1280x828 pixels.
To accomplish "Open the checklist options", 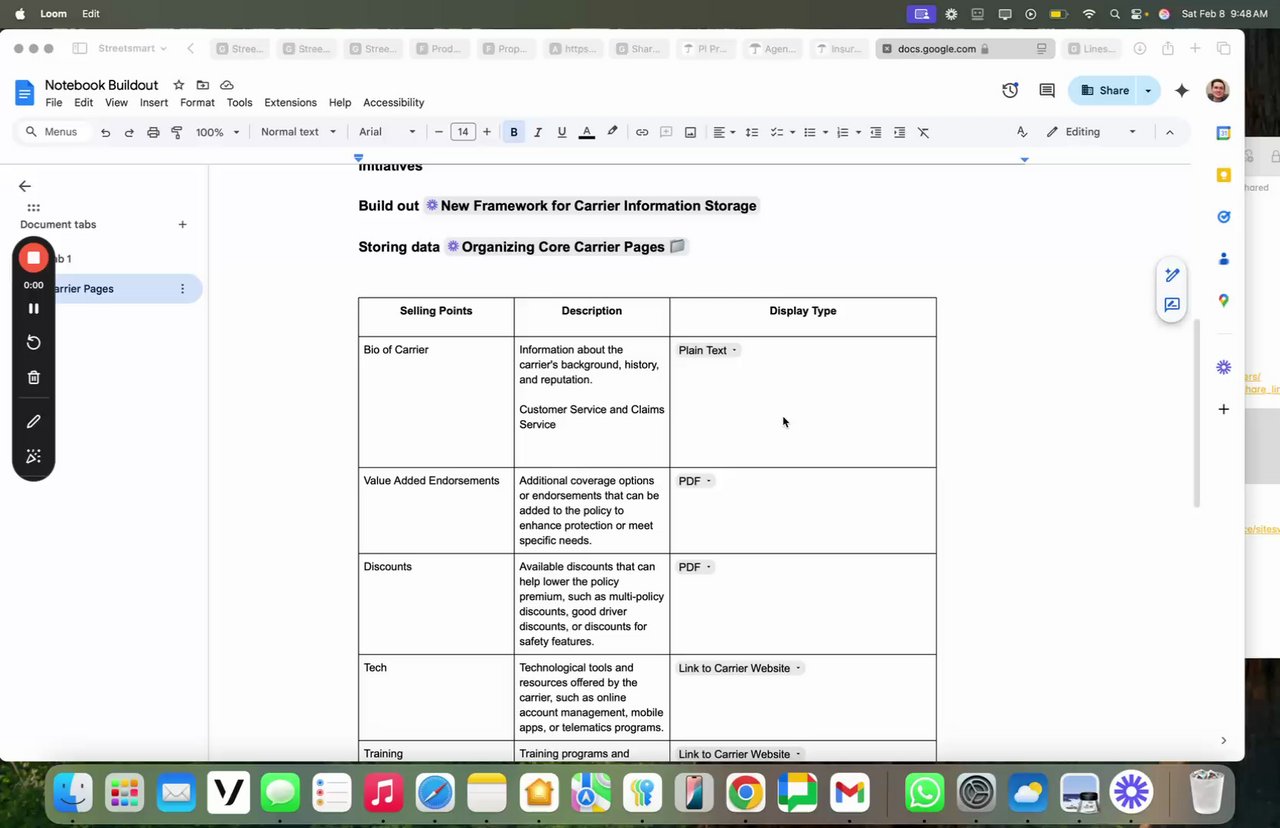I will 782,132.
